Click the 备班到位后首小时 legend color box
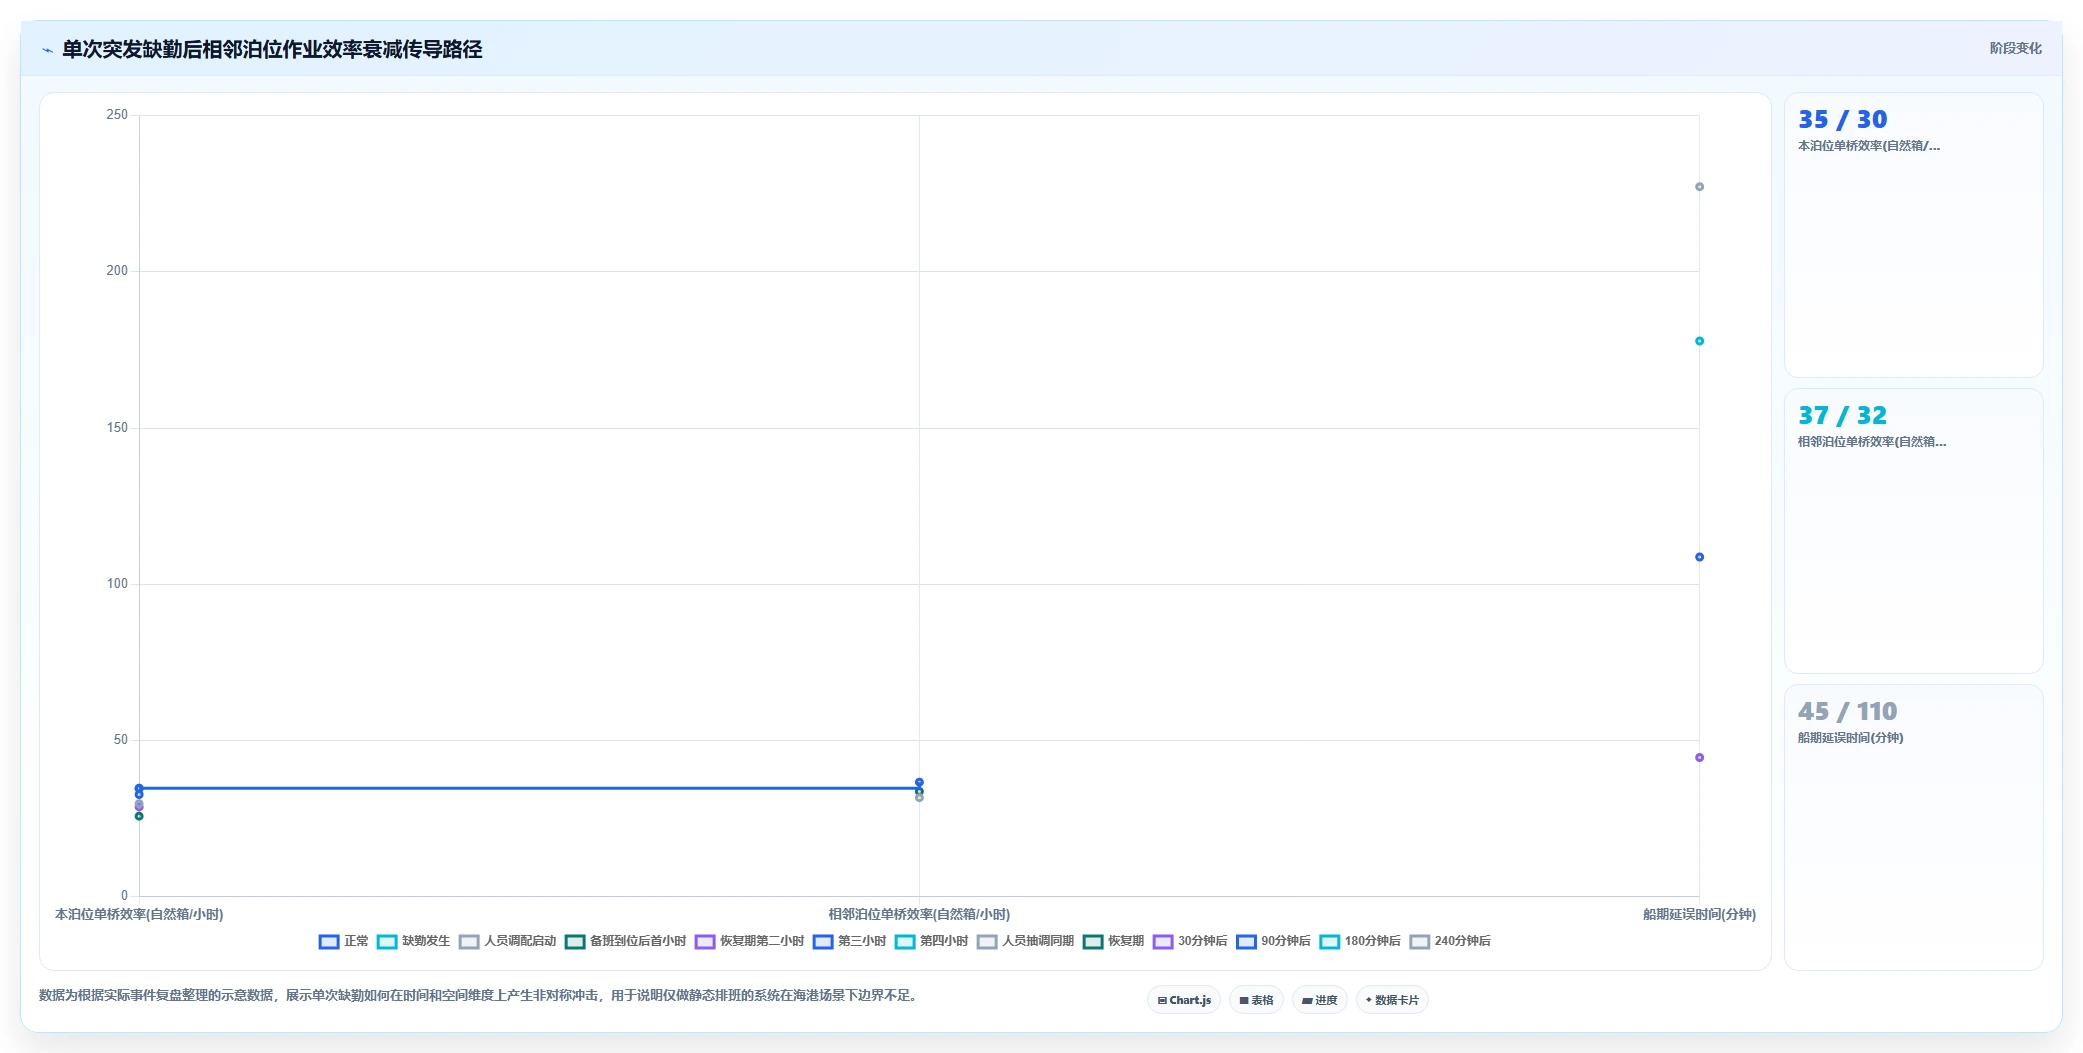 pyautogui.click(x=575, y=941)
